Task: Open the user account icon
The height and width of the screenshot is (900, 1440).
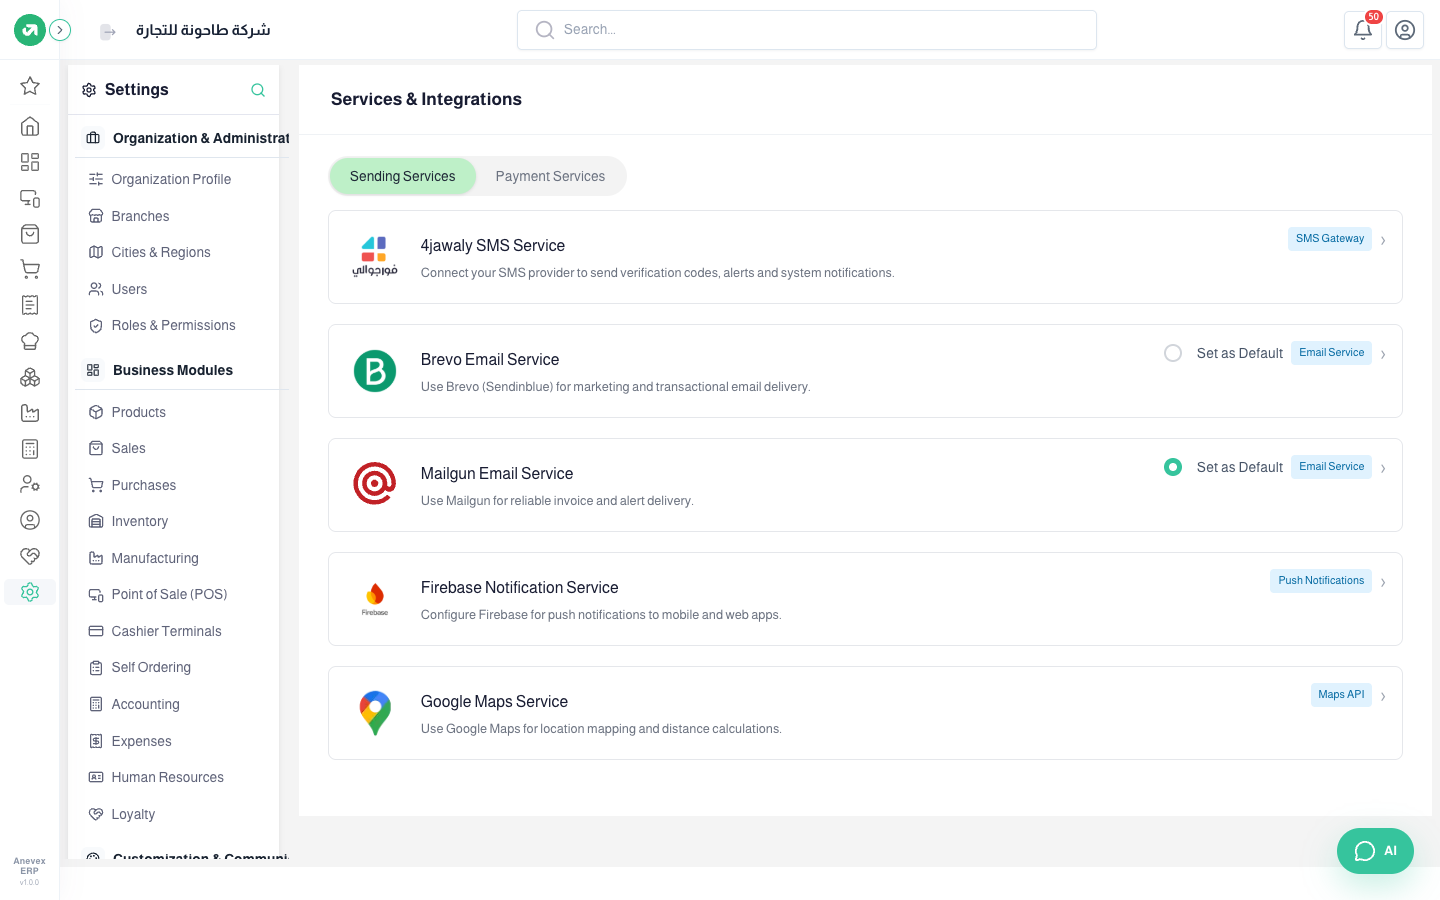Action: [x=1405, y=30]
